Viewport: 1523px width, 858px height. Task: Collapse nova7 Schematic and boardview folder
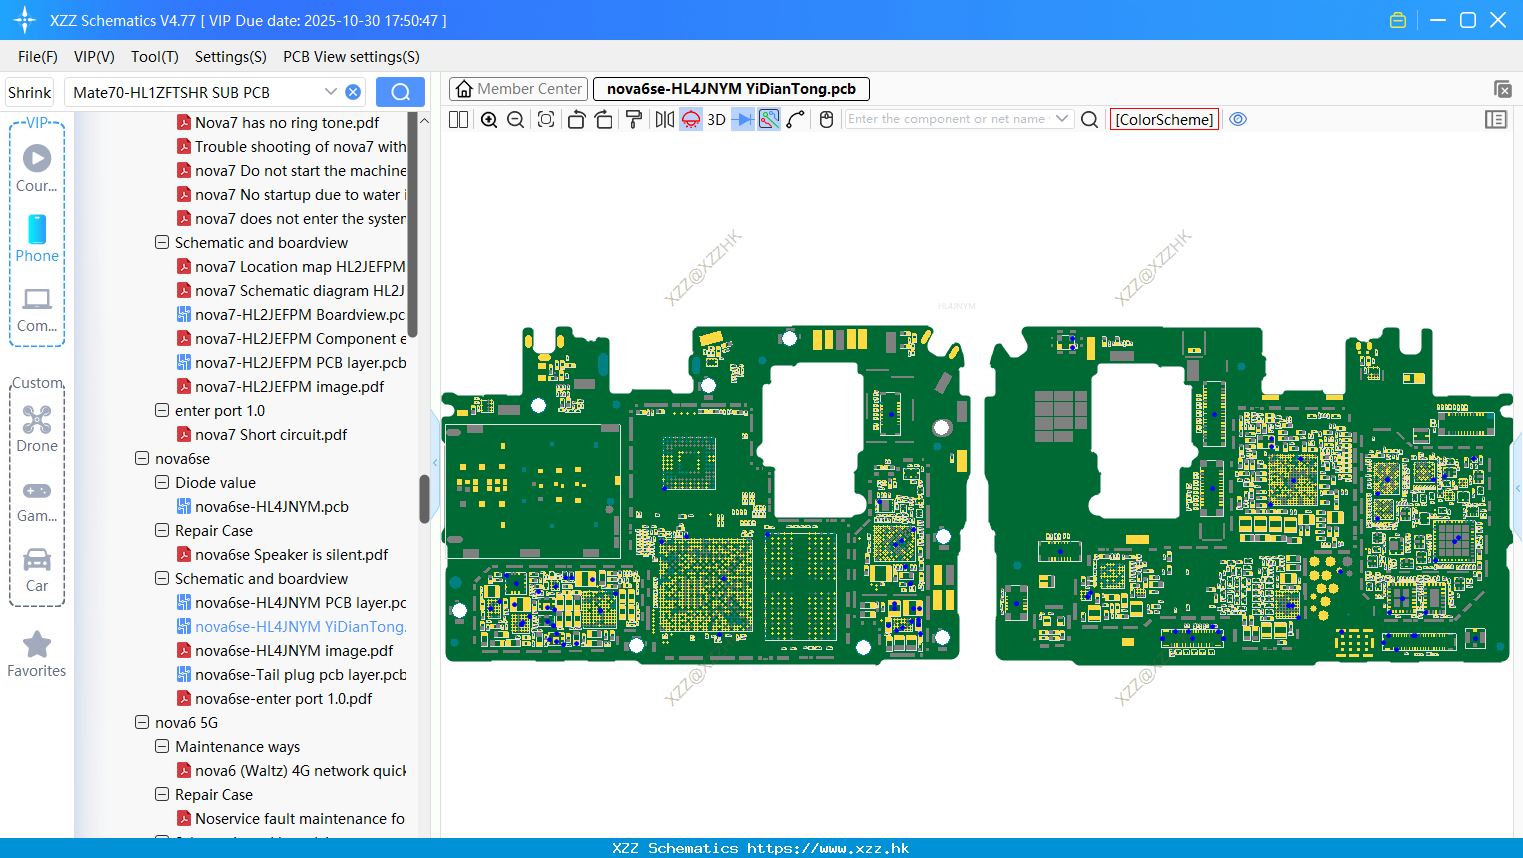point(162,243)
